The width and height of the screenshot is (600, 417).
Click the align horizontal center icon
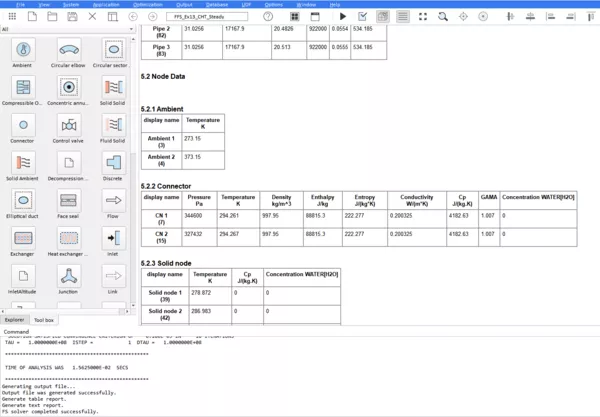tap(530, 16)
